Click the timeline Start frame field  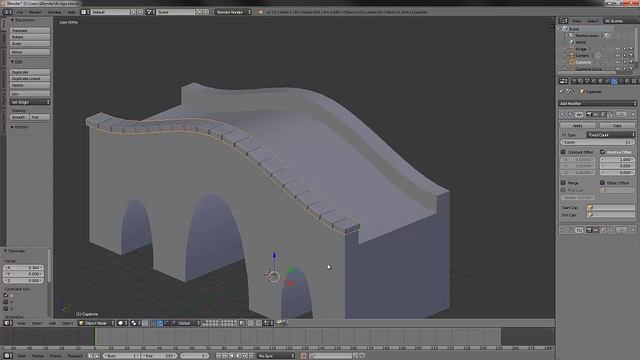coord(121,356)
